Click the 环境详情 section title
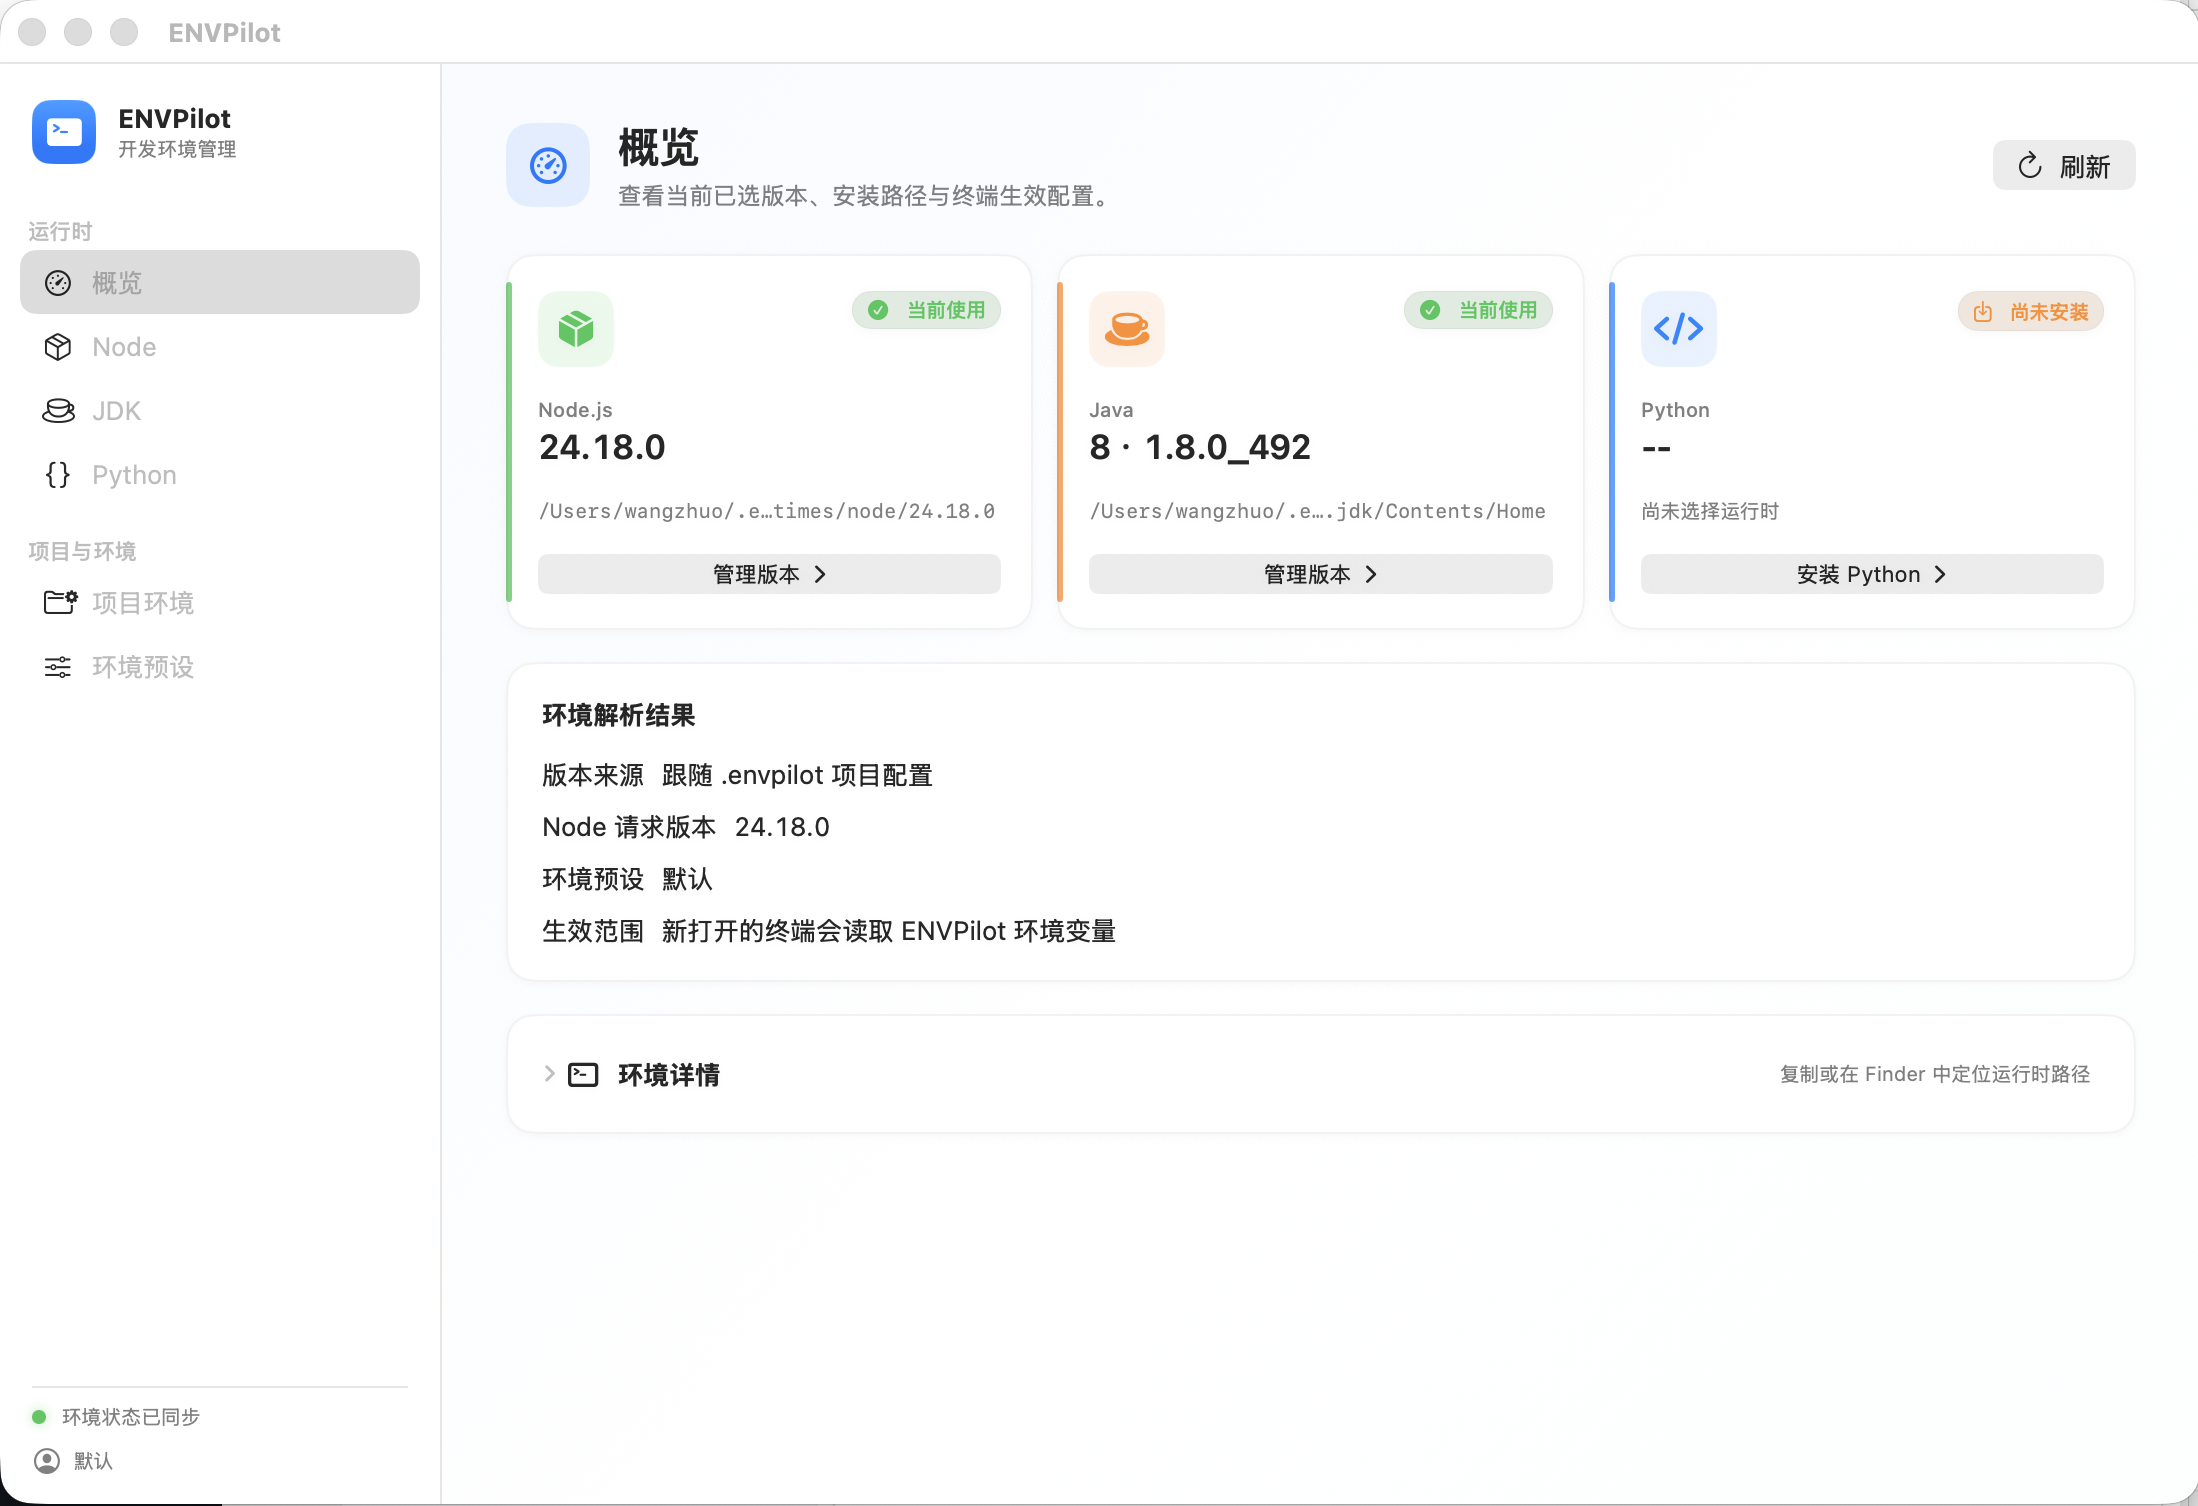Screen dimensions: 2198x1506 (x=669, y=1075)
